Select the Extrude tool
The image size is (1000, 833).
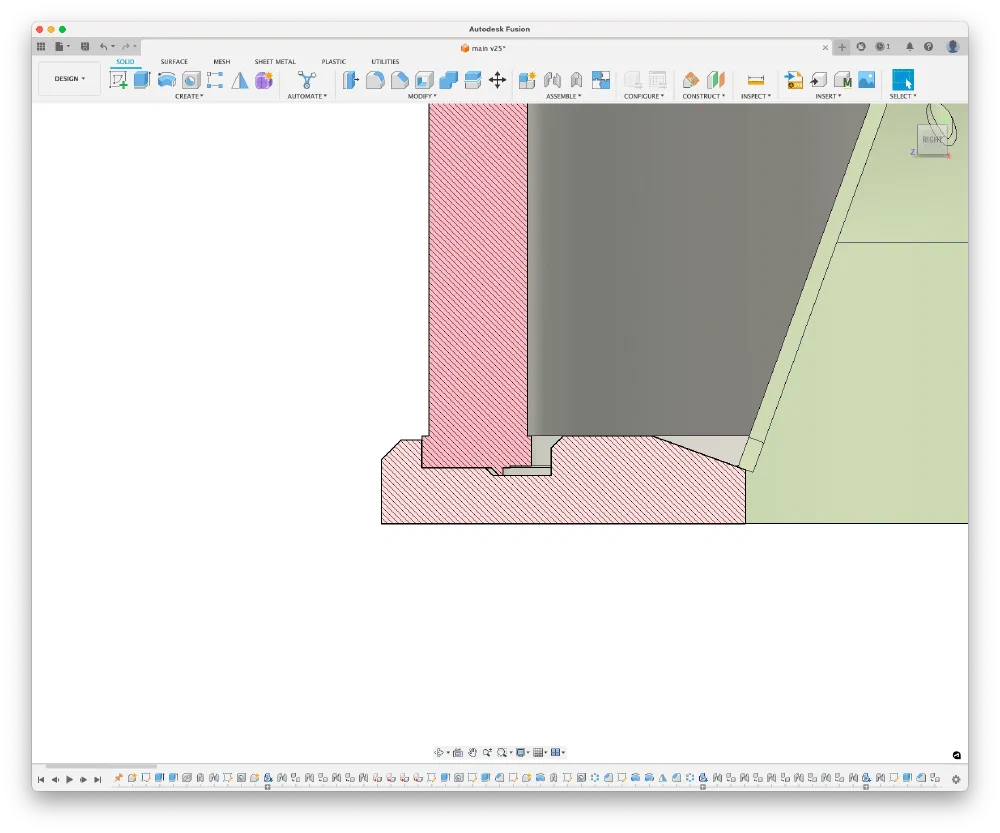click(142, 80)
